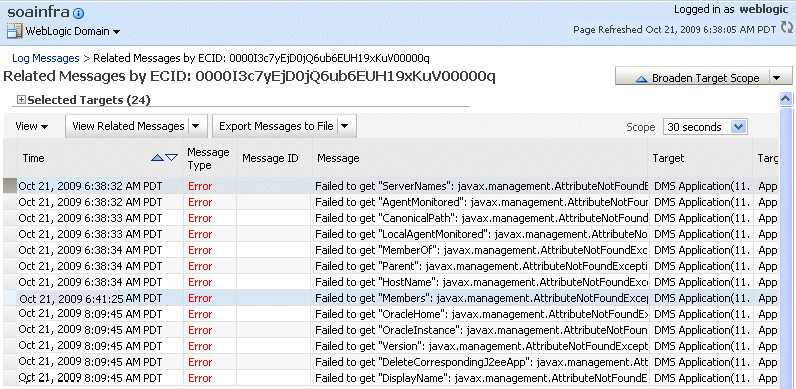Screen dimensions: 796x389
Task: Sort Time column descending with the down triangle
Action: [x=172, y=158]
